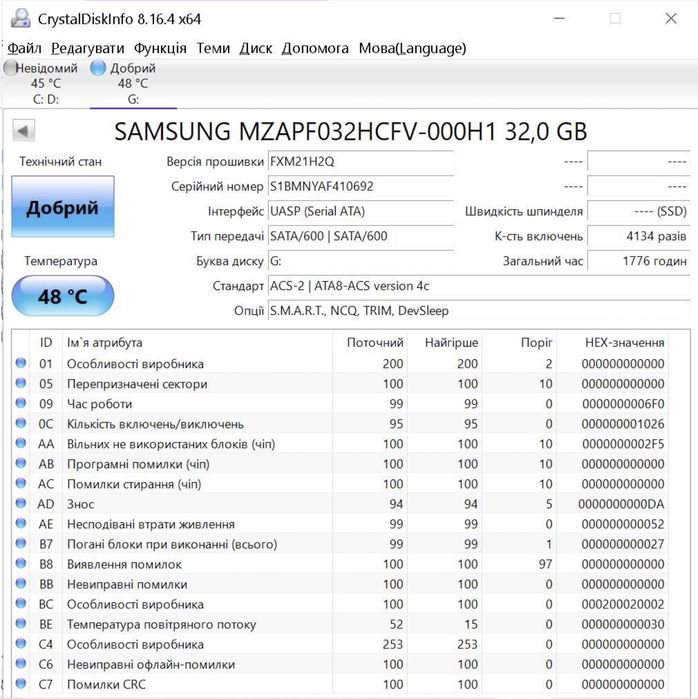Screen dimensions: 698x699
Task: Click the drive letter field G:
Action: 361,261
